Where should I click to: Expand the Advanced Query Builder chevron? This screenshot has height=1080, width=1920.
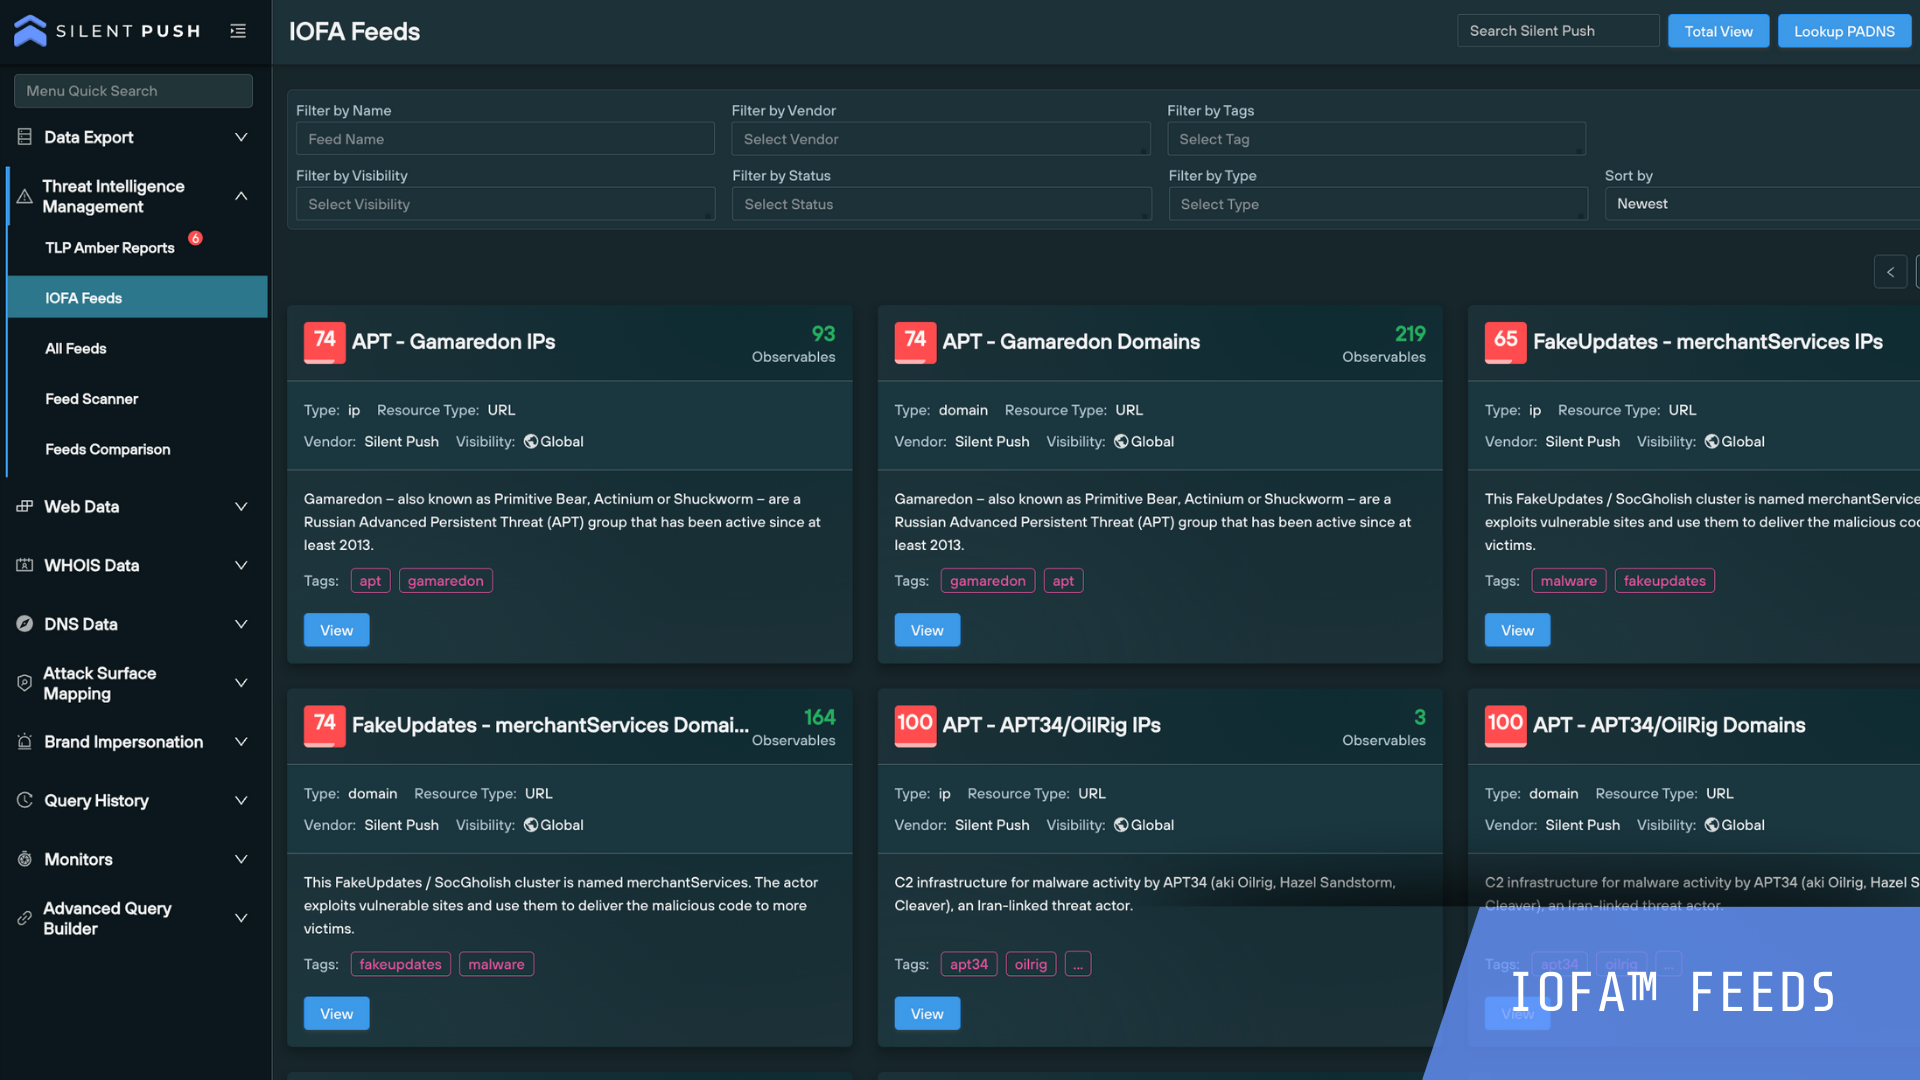tap(241, 918)
